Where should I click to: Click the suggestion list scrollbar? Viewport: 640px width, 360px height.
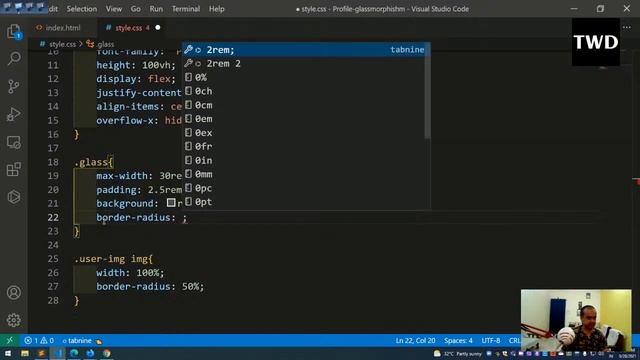[427, 91]
